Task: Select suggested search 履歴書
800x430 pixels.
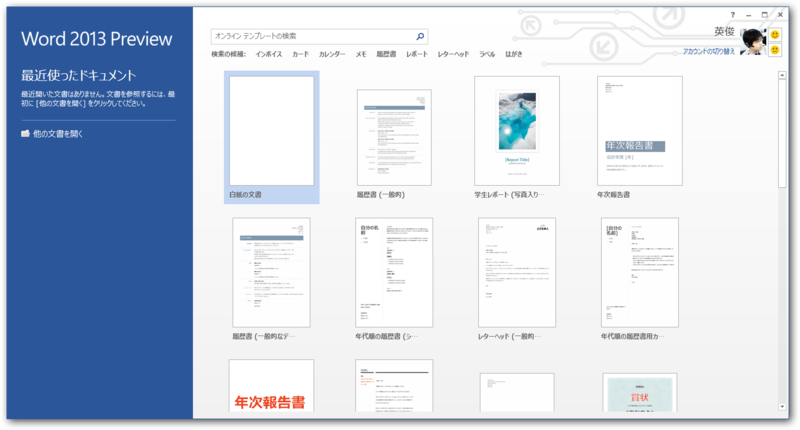Action: [386, 54]
